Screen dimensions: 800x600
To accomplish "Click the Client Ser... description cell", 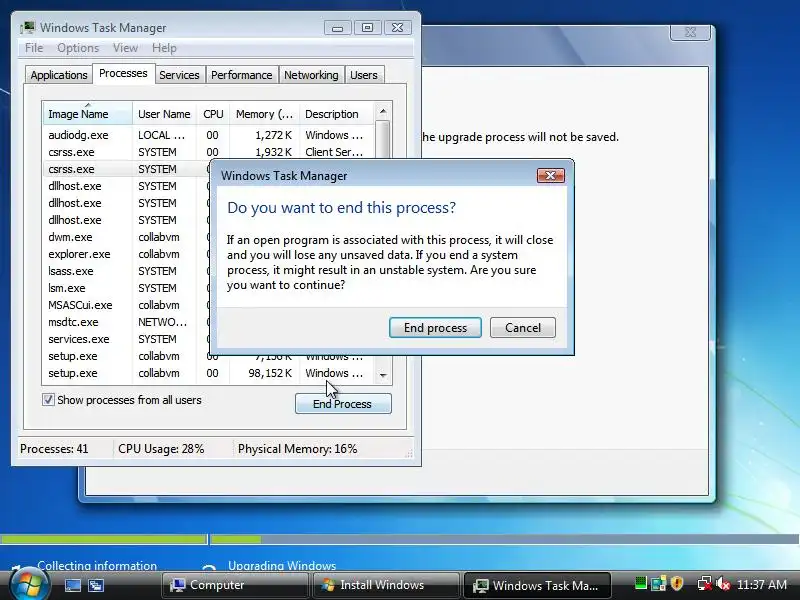I will [x=334, y=152].
